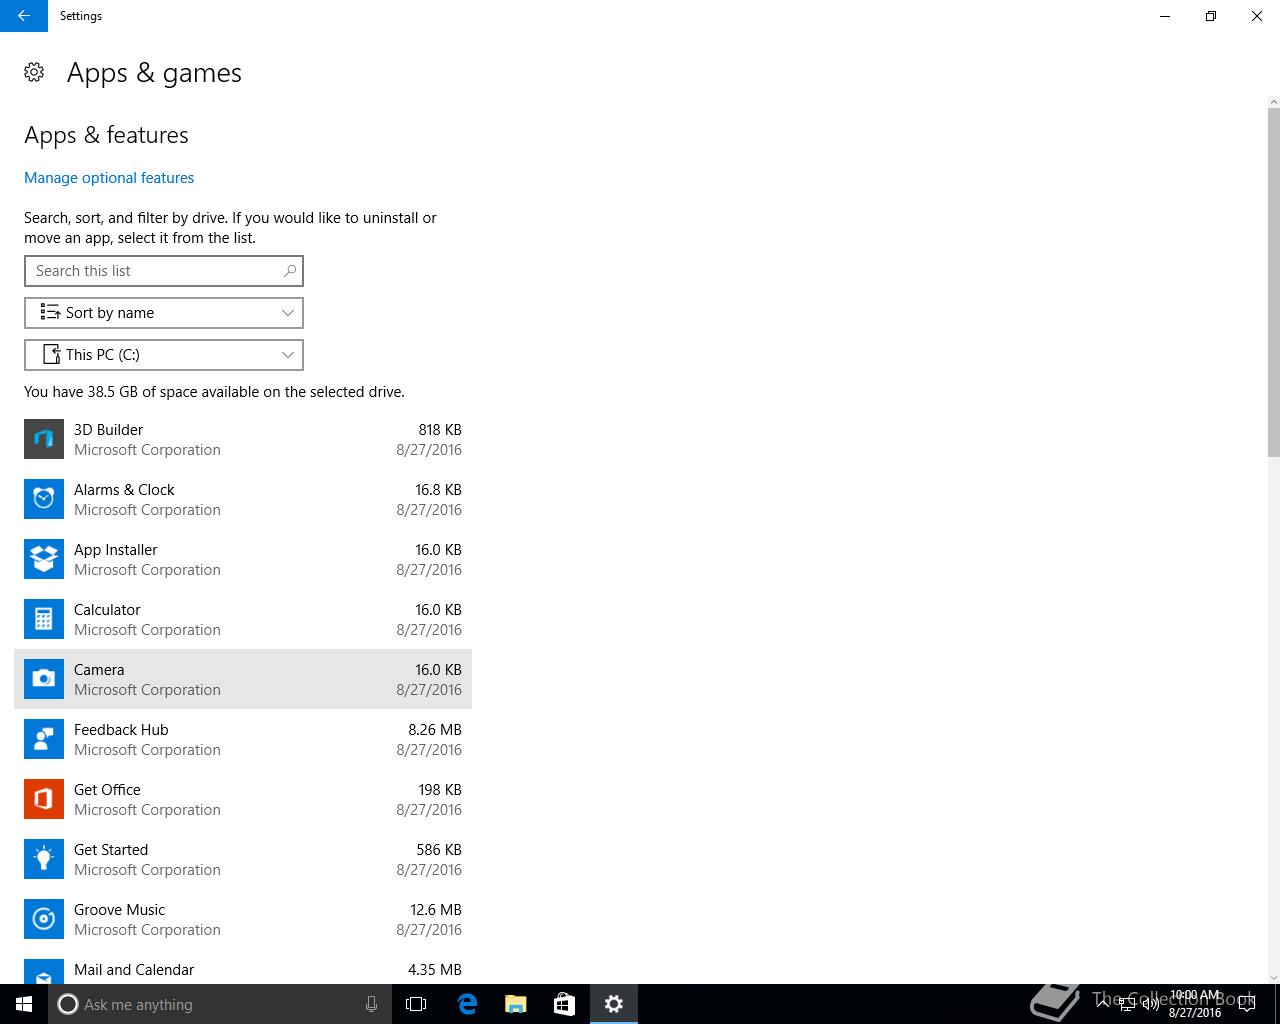
Task: Select the Get Started entry
Action: 243,859
